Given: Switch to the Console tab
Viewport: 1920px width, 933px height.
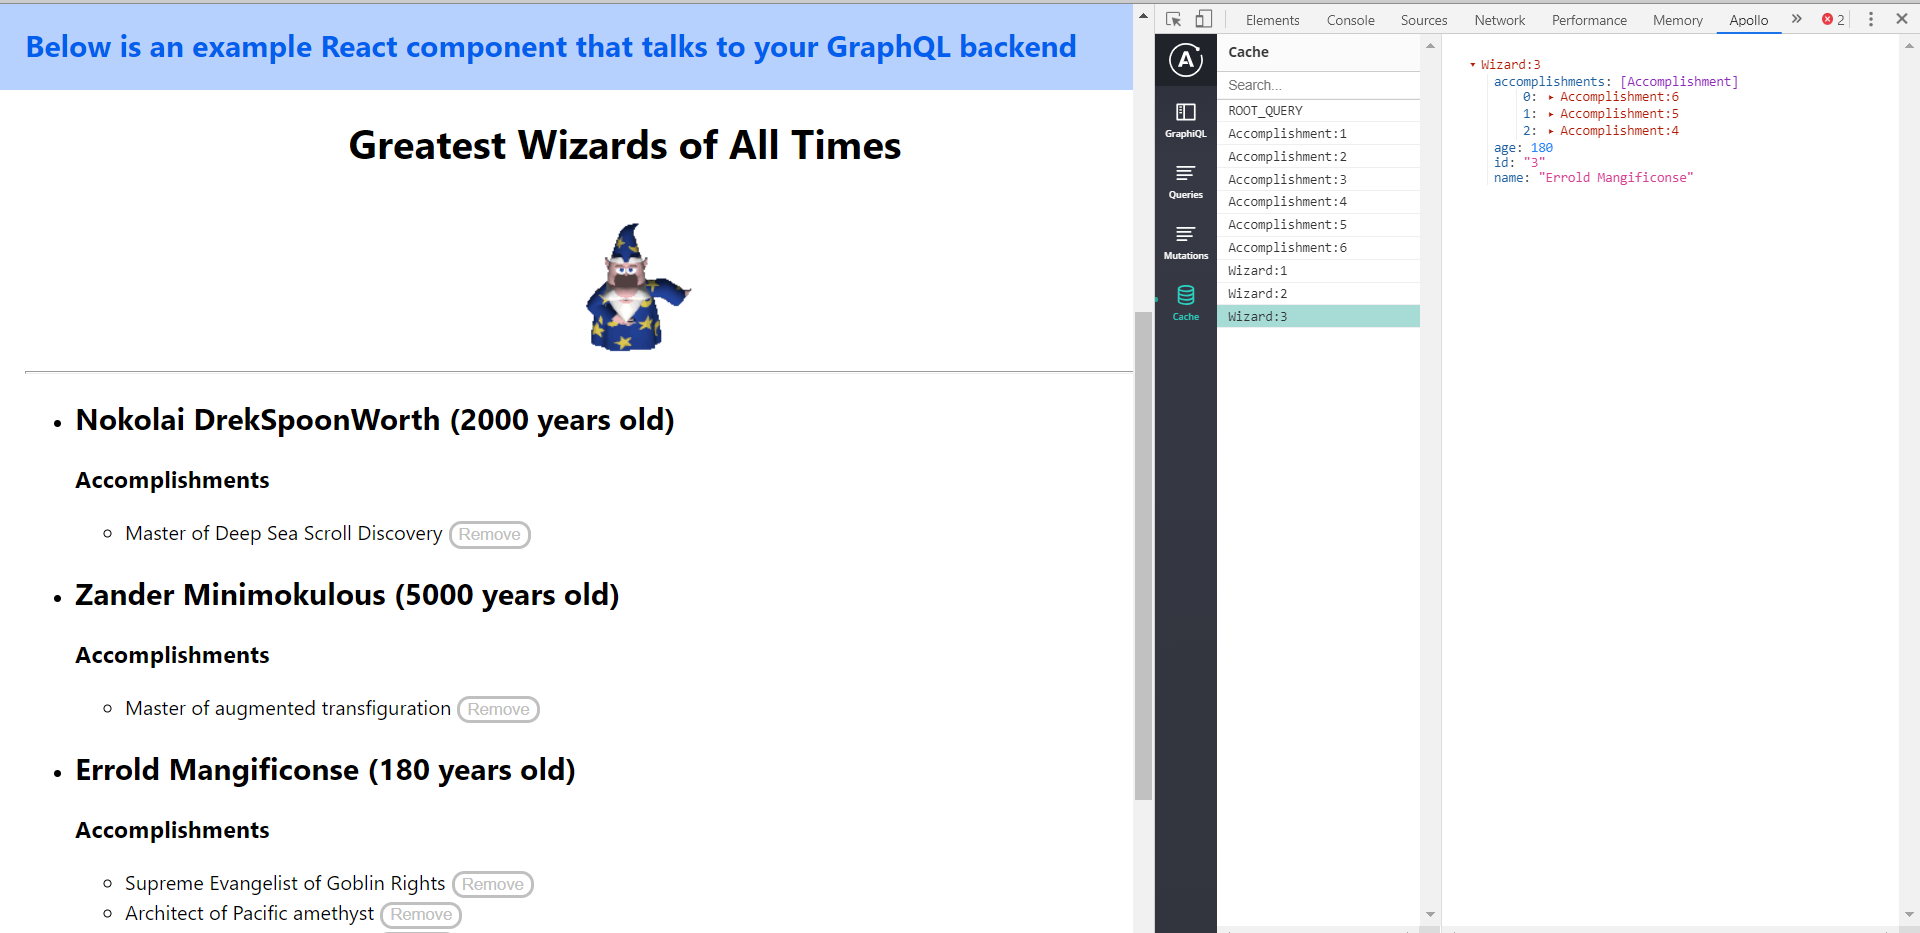Looking at the screenshot, I should (1350, 20).
